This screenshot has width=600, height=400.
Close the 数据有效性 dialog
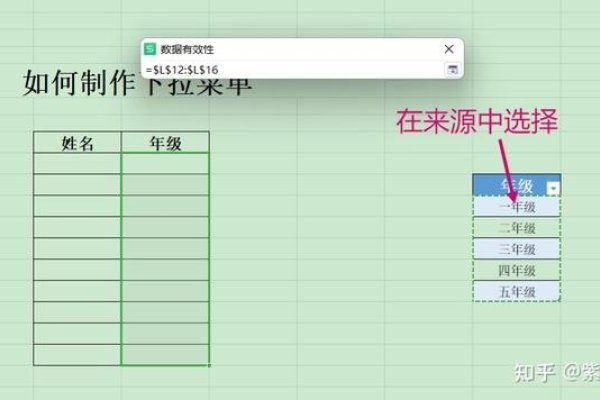[x=449, y=49]
